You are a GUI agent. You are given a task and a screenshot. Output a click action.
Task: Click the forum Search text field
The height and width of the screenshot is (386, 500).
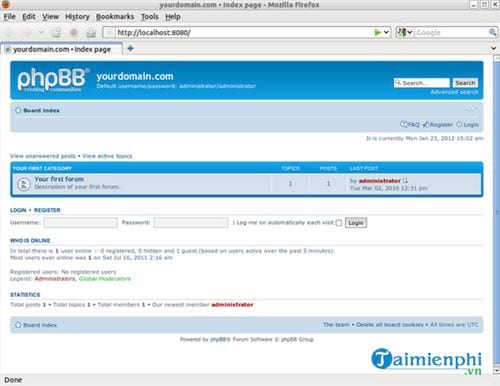pyautogui.click(x=422, y=83)
